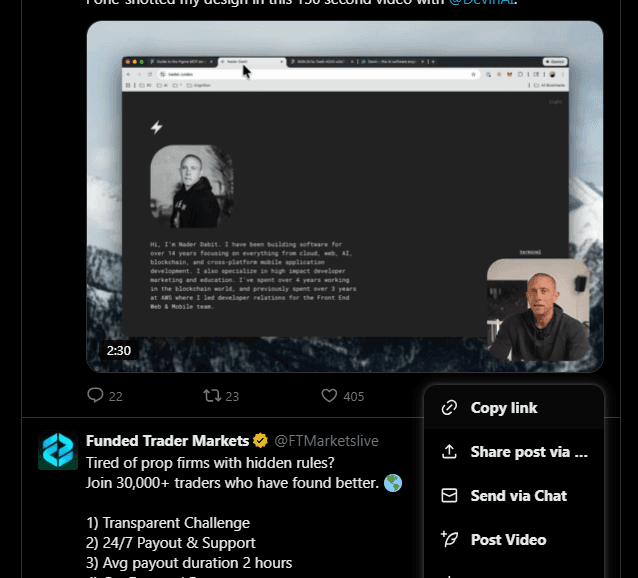Click the upload arrow share icon
This screenshot has width=638, height=578.
[449, 451]
